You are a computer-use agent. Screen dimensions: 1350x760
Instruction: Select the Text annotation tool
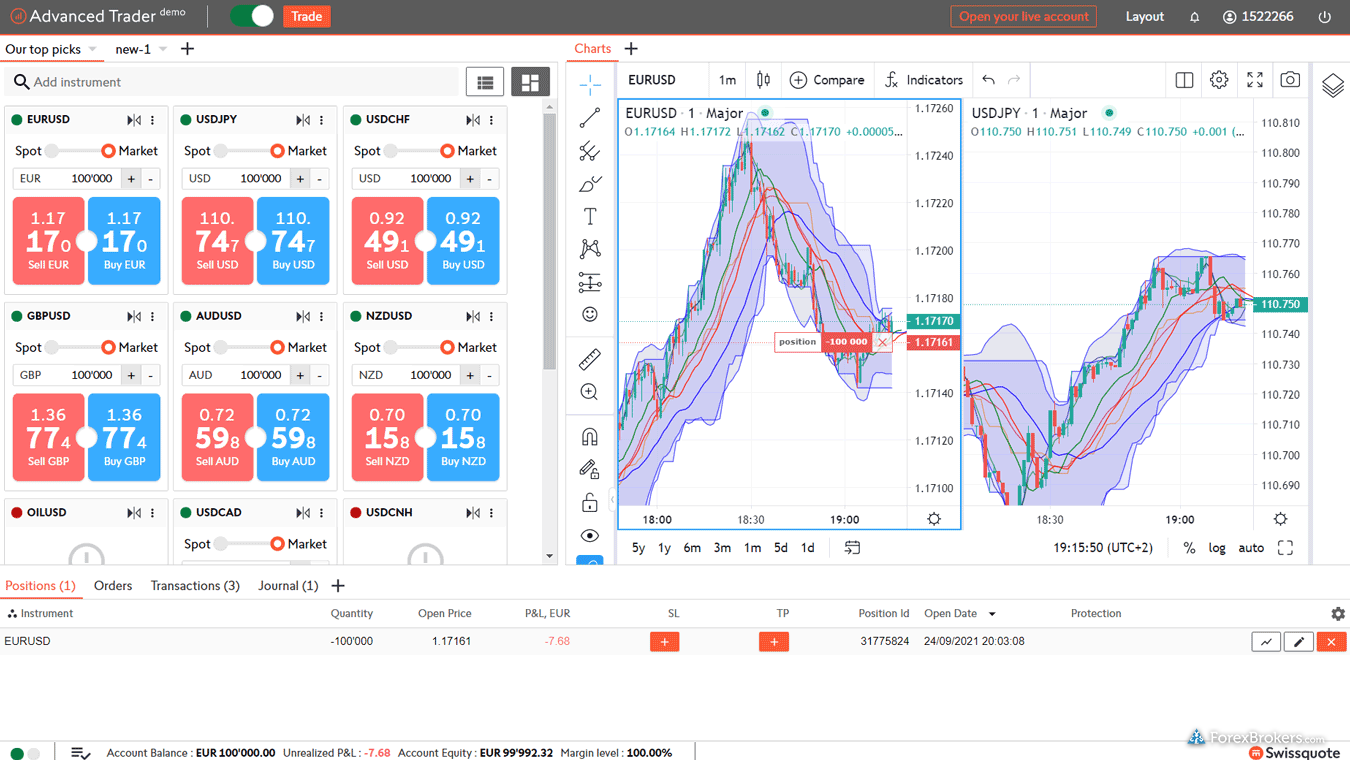coord(590,217)
